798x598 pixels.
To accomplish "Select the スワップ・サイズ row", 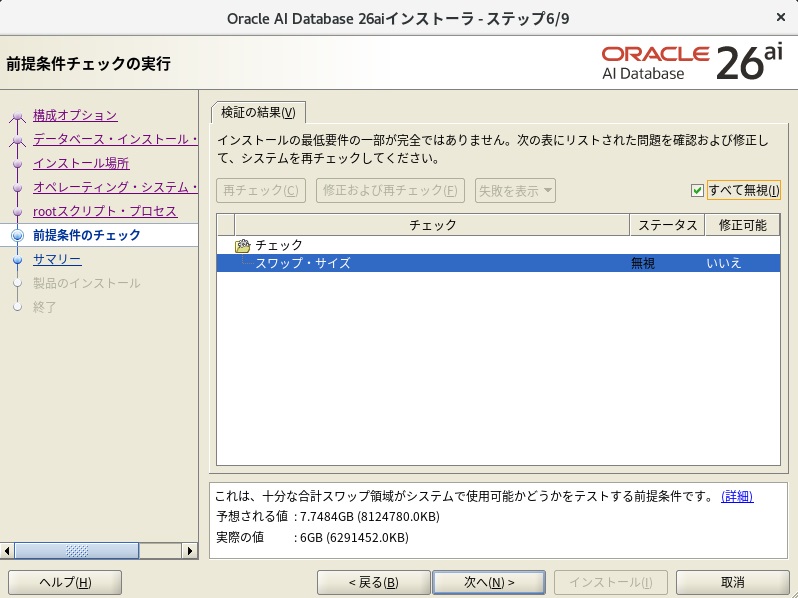I will (498, 263).
